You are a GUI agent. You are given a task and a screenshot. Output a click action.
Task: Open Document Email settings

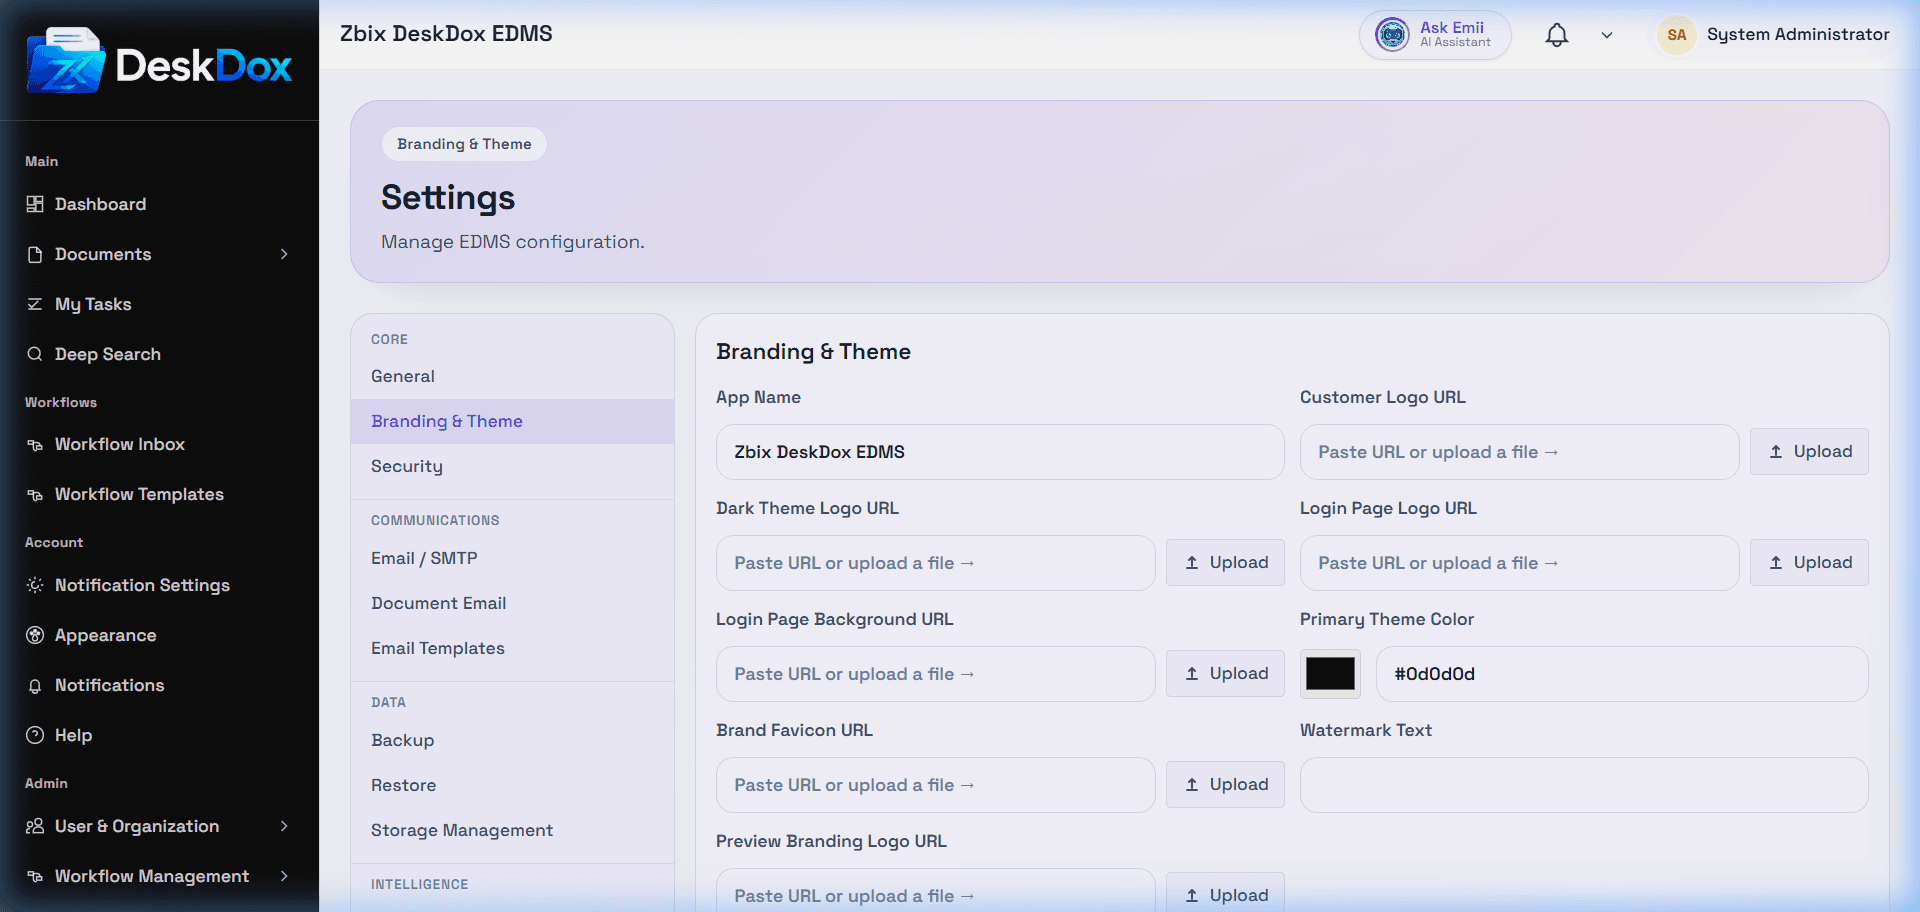pos(512,603)
